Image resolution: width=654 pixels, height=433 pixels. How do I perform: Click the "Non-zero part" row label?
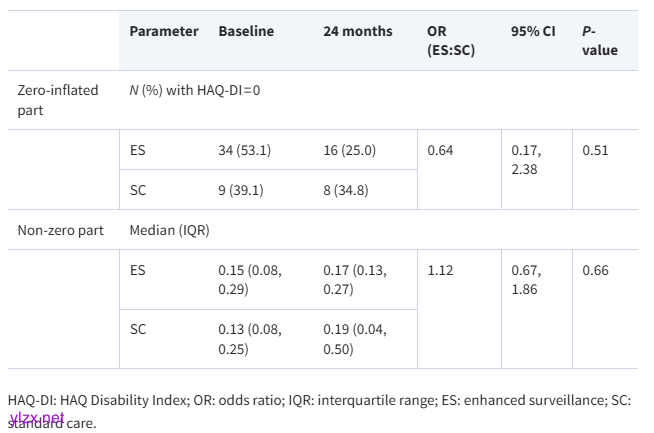(x=61, y=230)
